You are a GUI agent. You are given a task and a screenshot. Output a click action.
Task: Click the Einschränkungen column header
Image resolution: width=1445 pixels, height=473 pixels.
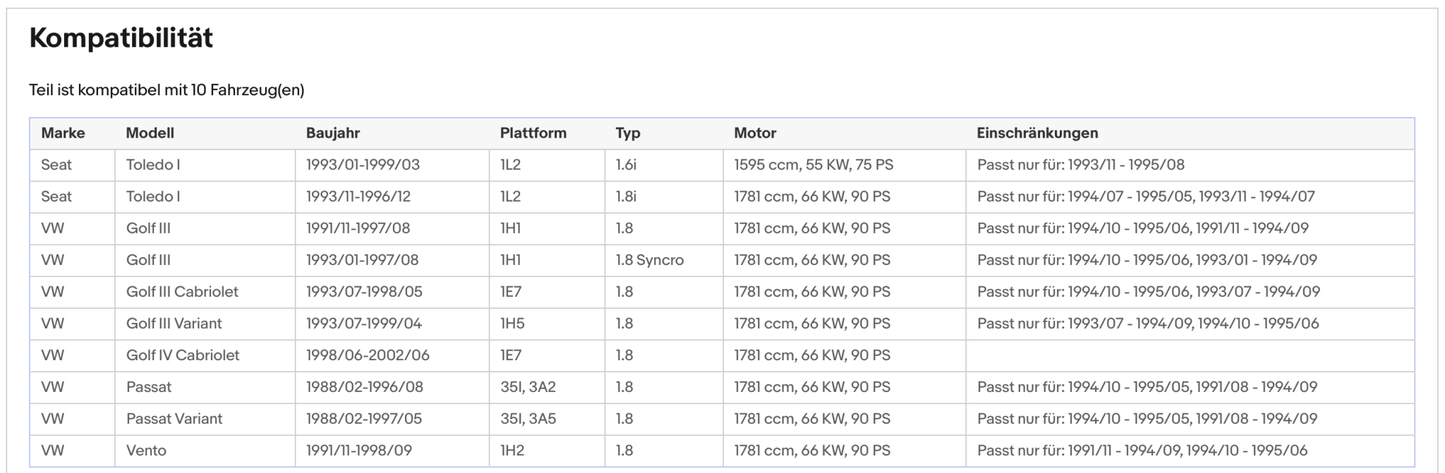1037,133
